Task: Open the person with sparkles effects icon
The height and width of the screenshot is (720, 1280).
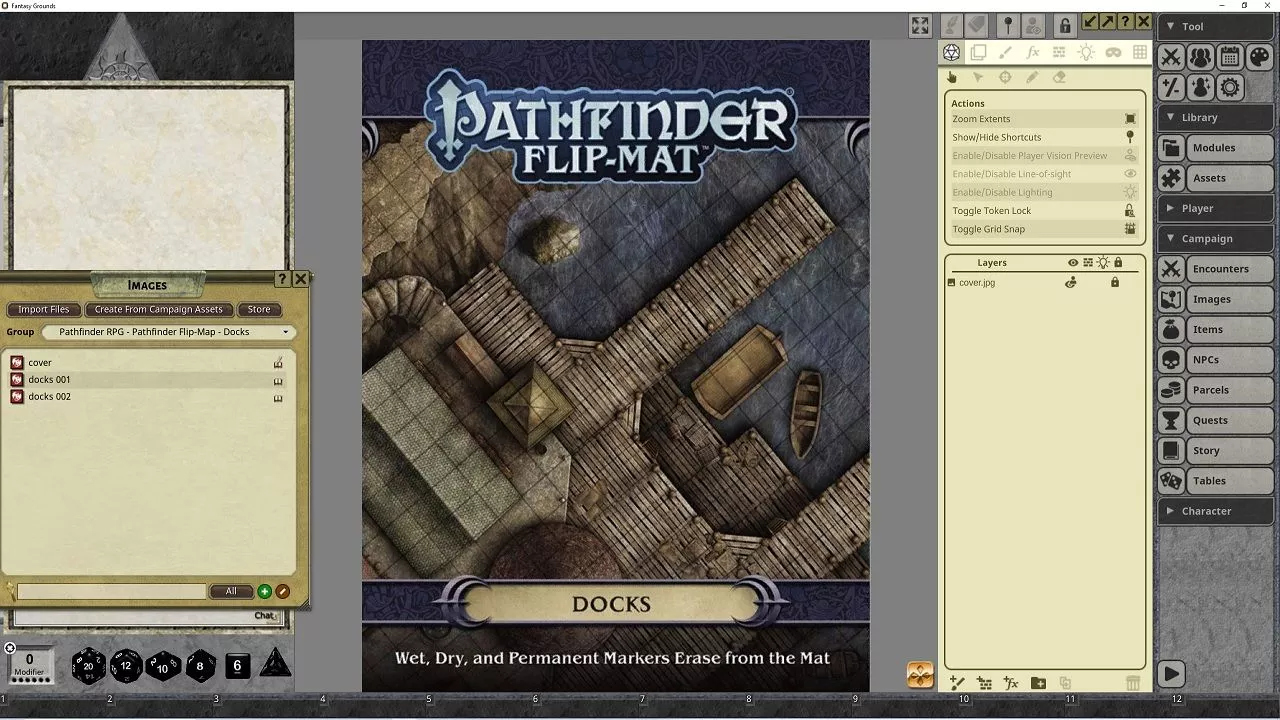Action: 1200,87
